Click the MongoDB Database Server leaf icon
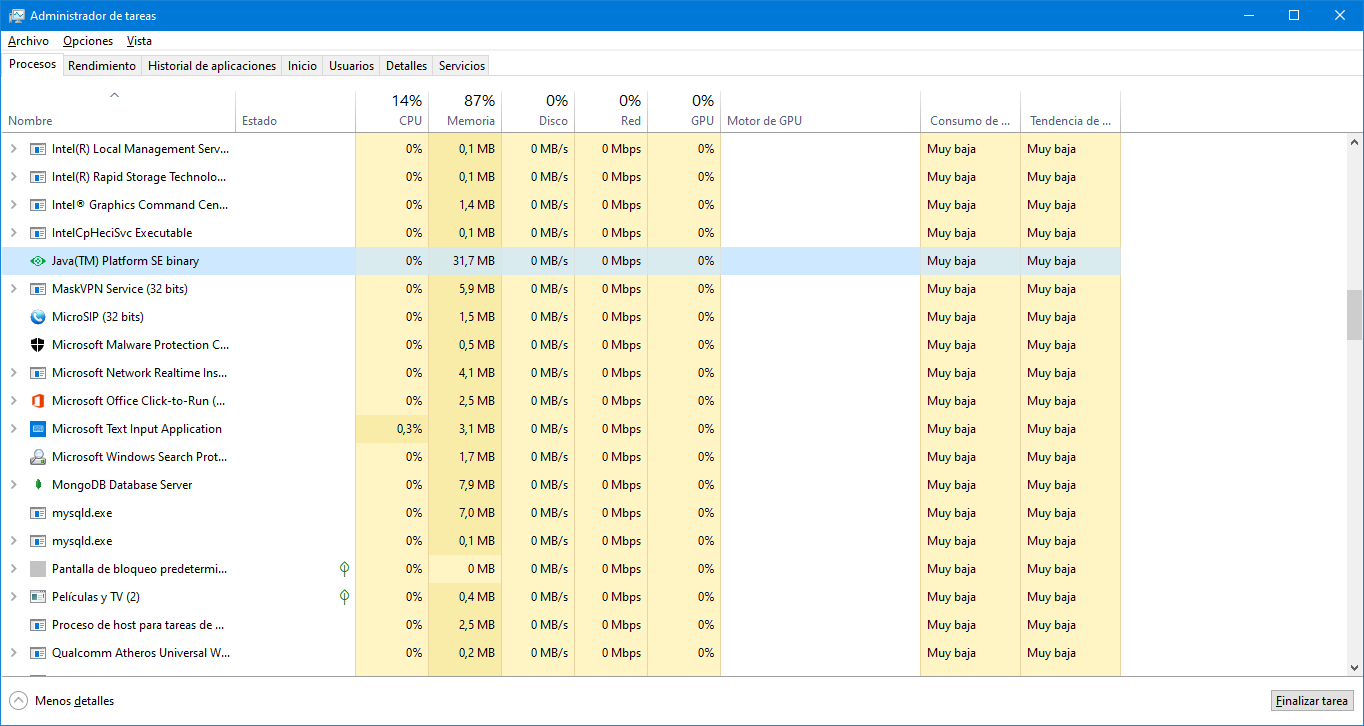The image size is (1364, 726). [x=38, y=485]
